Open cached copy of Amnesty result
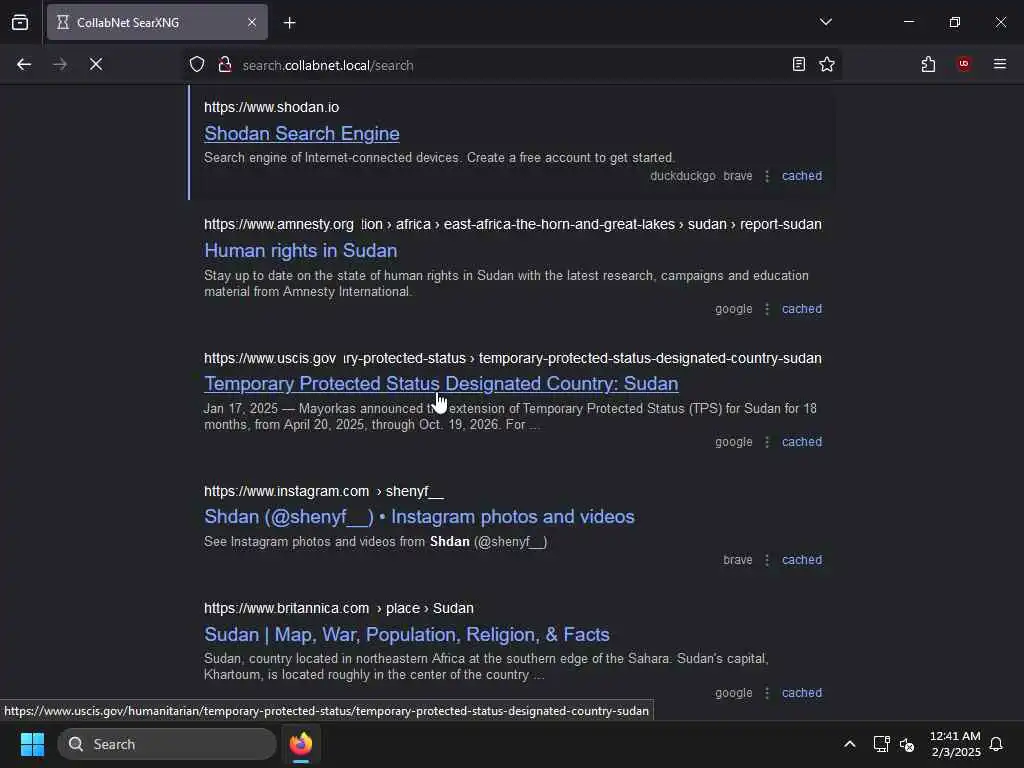This screenshot has height=768, width=1024. tap(802, 309)
